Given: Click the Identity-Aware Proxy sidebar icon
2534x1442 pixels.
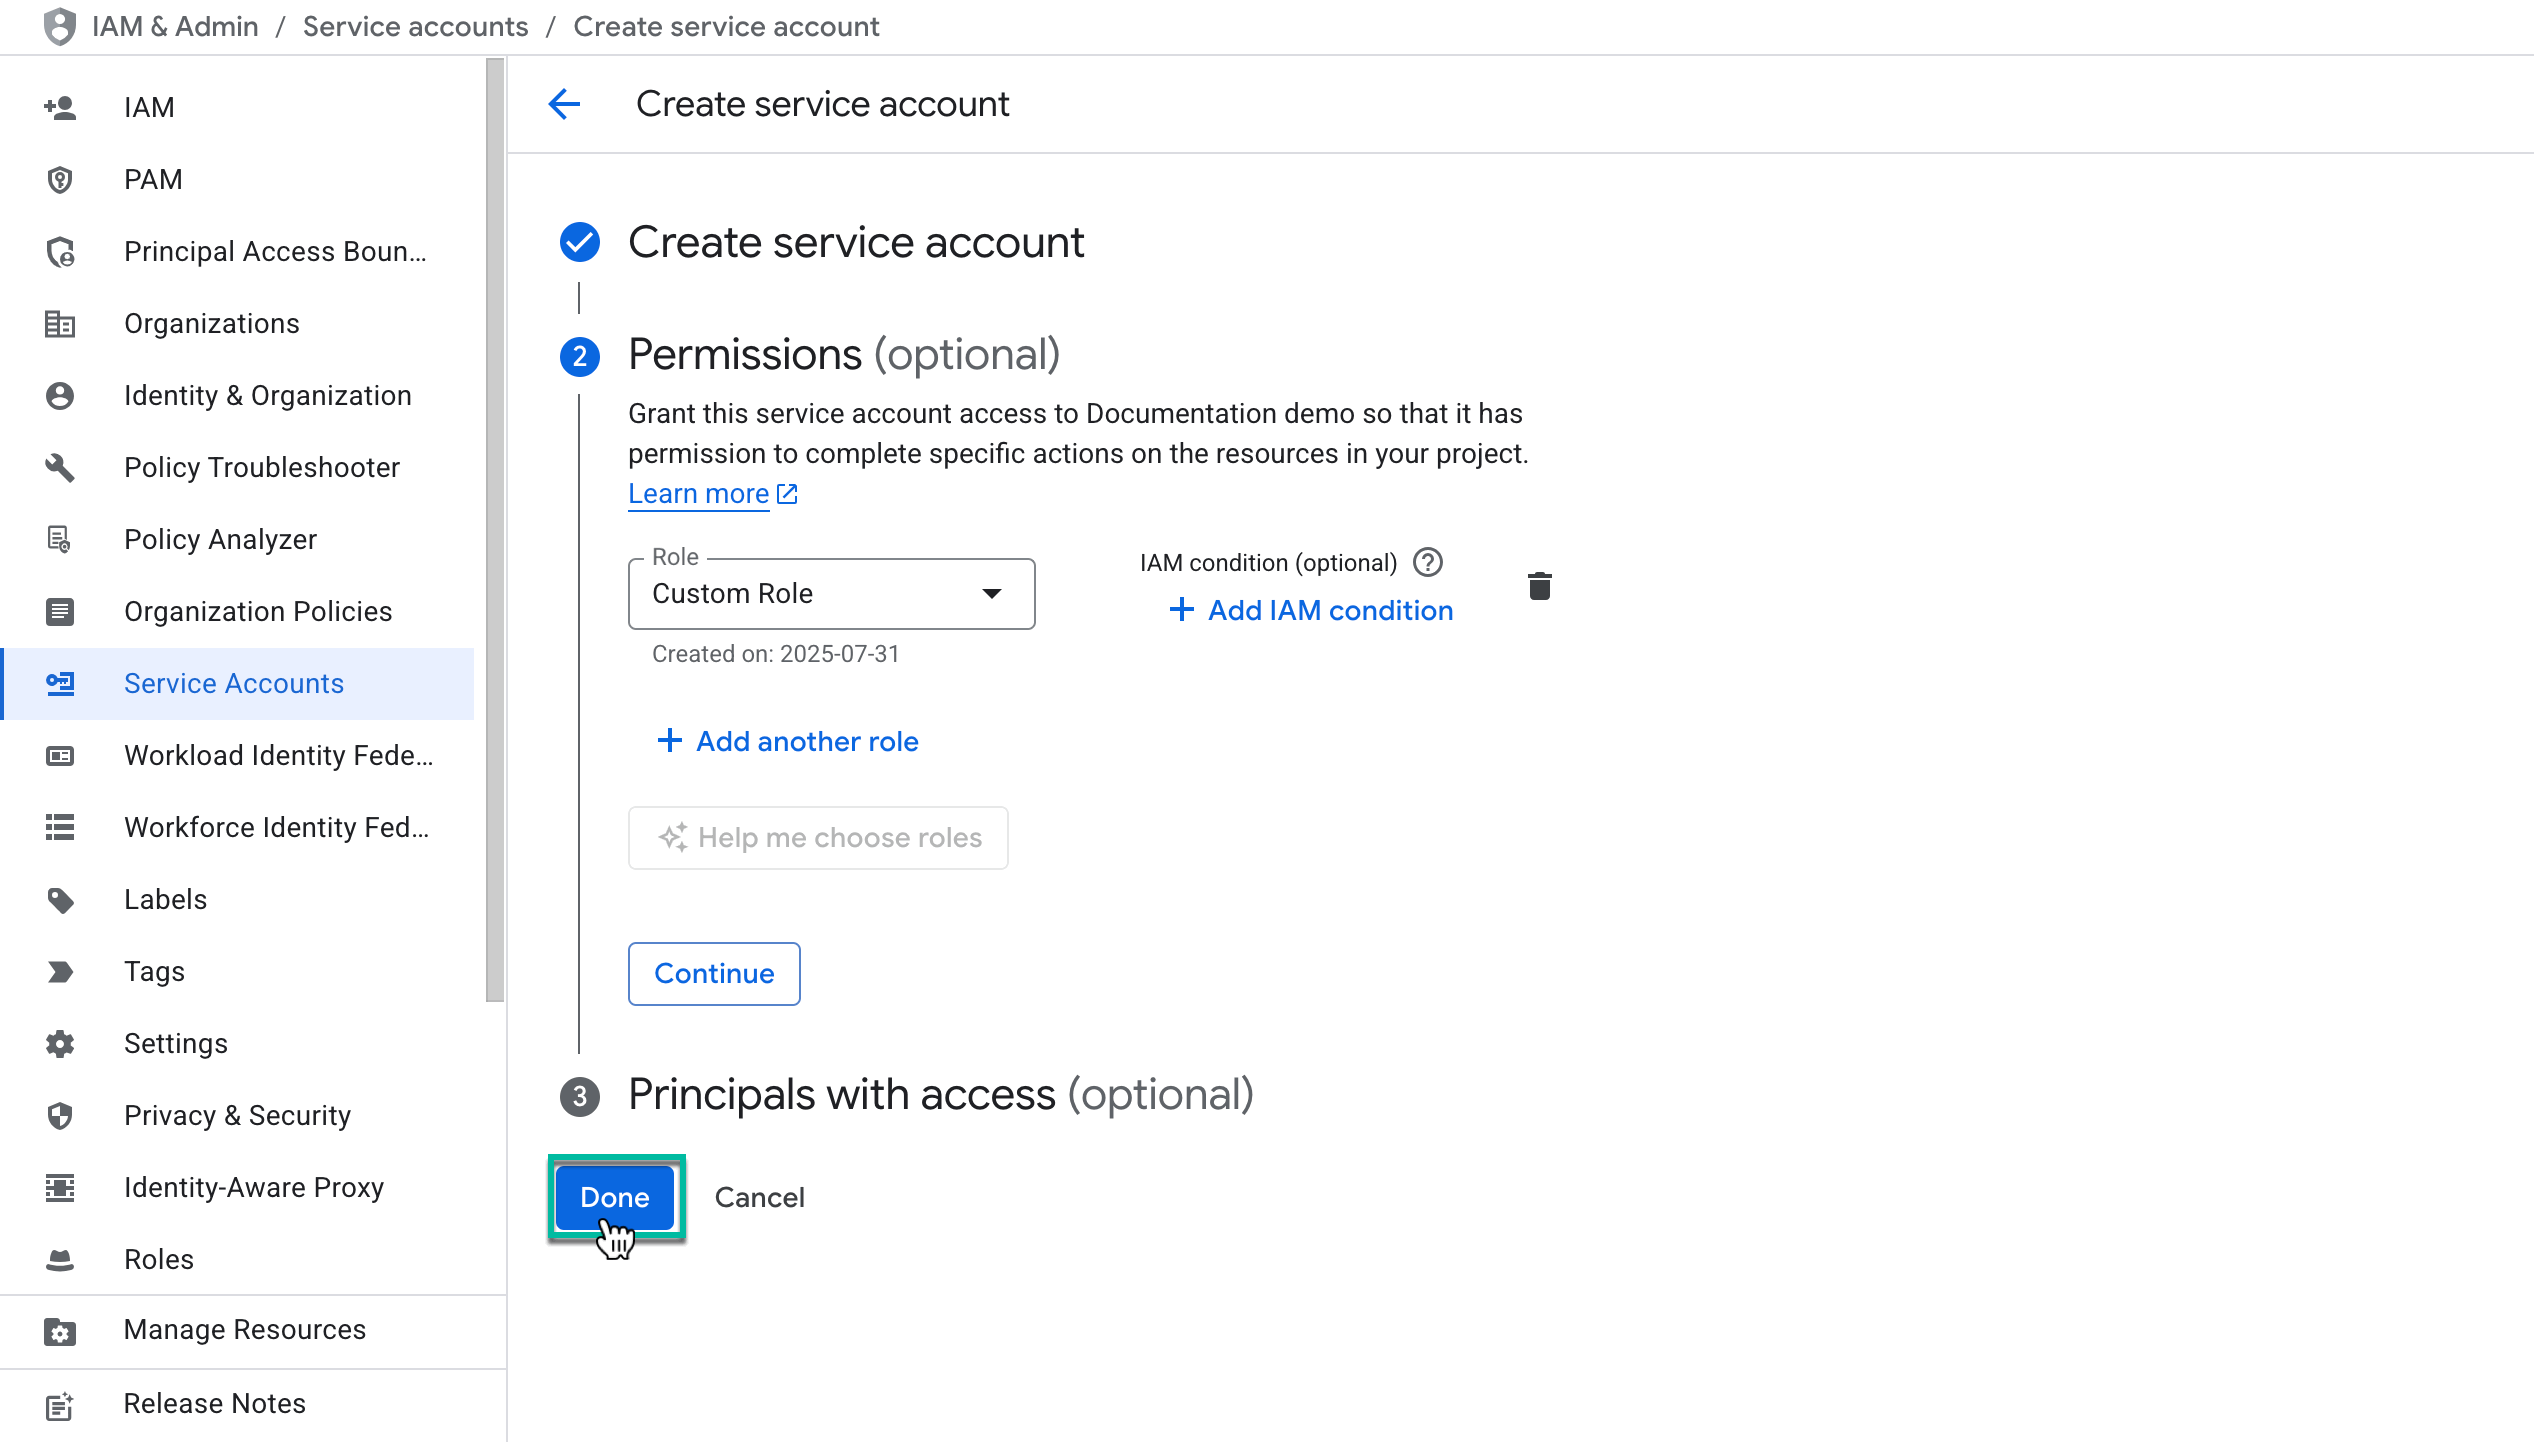Looking at the screenshot, I should coord(59,1187).
